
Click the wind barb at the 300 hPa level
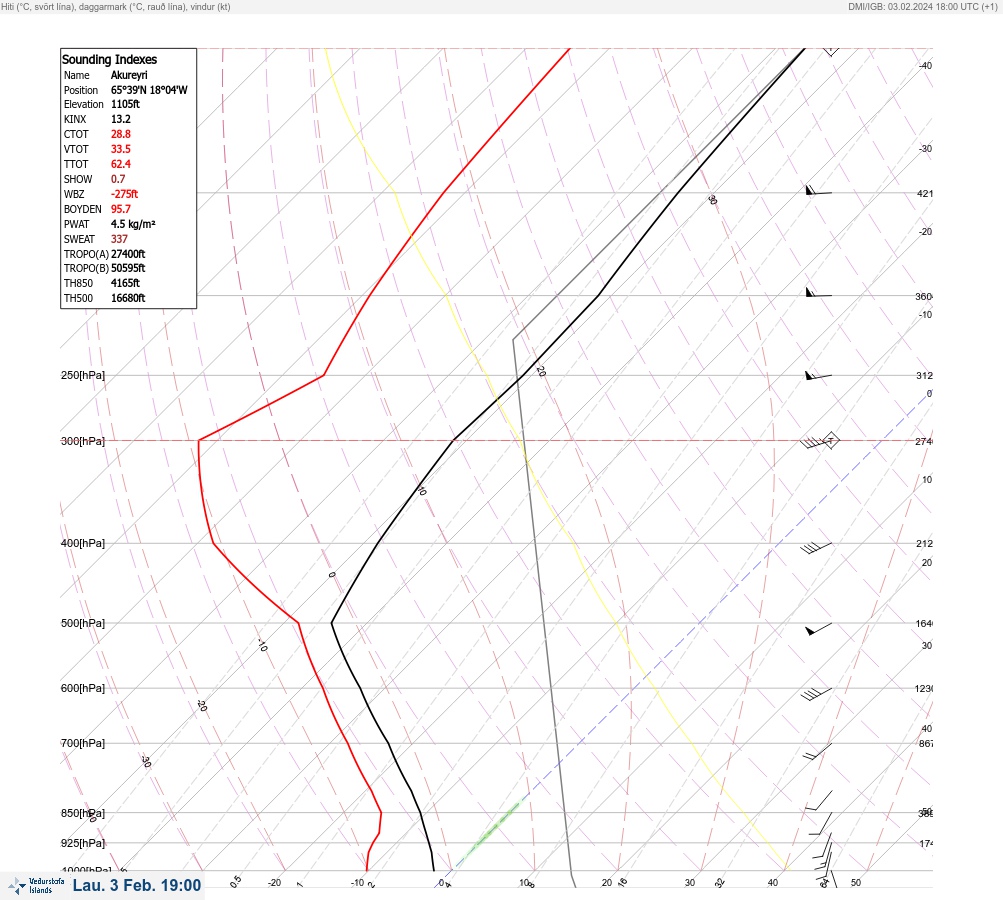pyautogui.click(x=816, y=442)
